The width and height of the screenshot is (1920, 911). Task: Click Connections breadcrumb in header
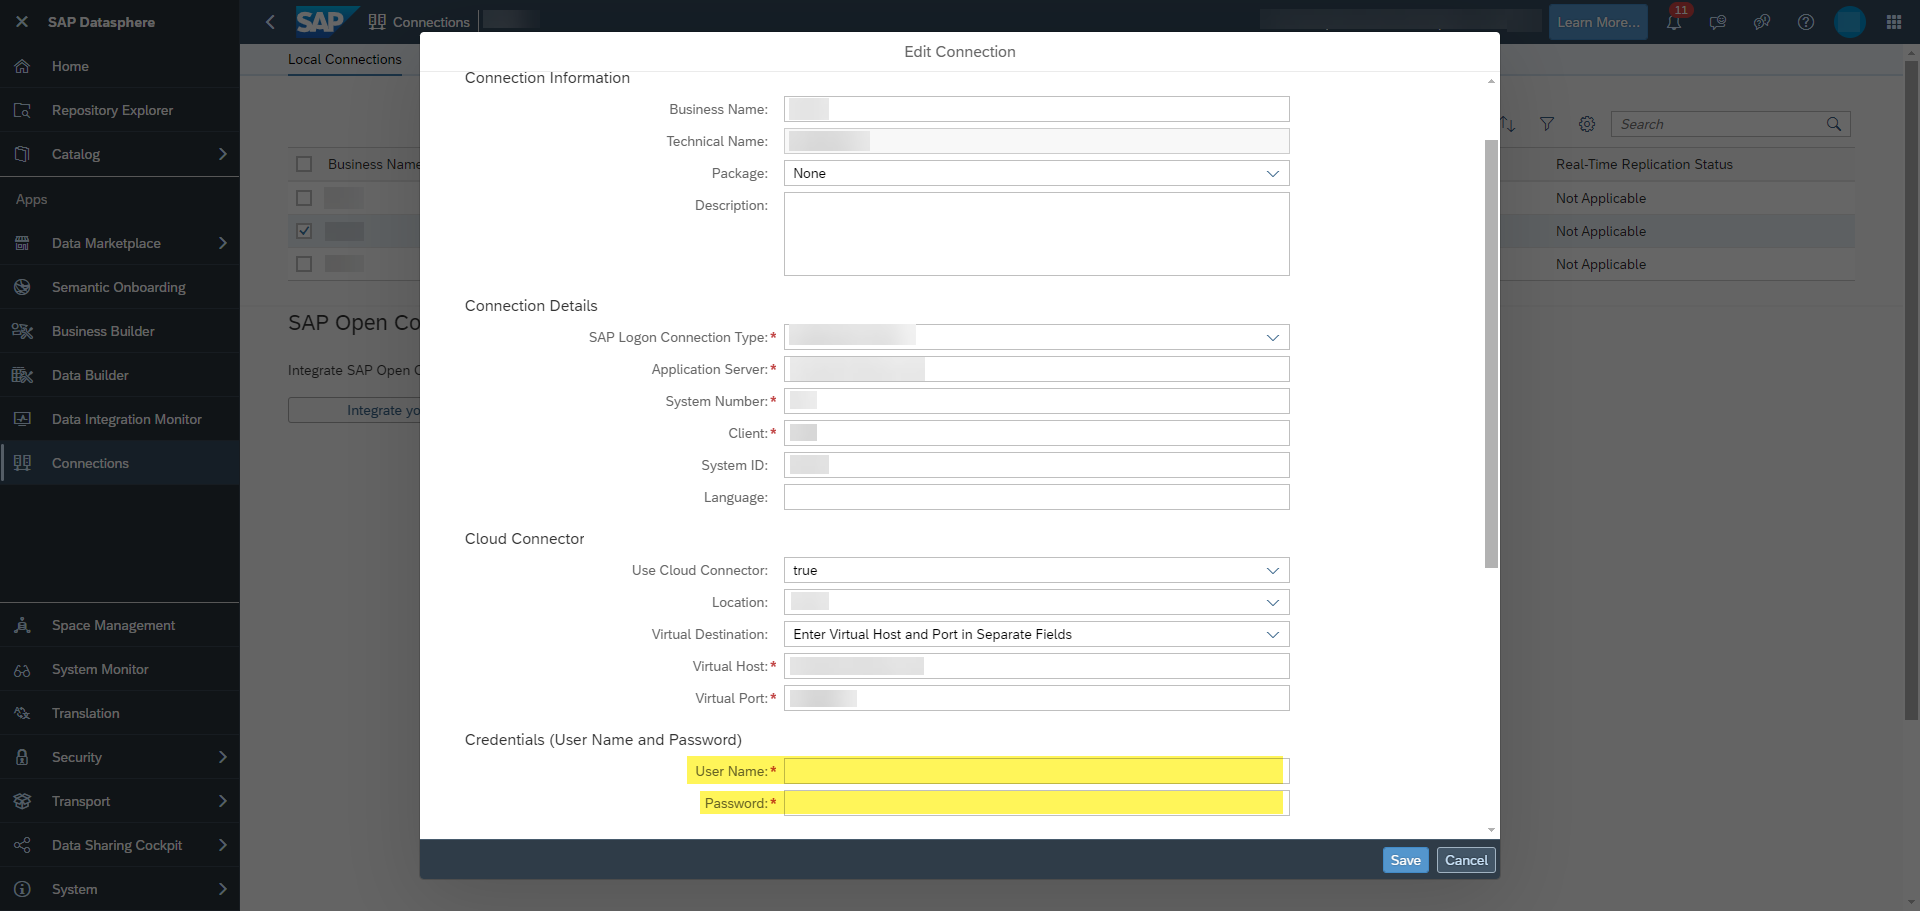click(419, 22)
